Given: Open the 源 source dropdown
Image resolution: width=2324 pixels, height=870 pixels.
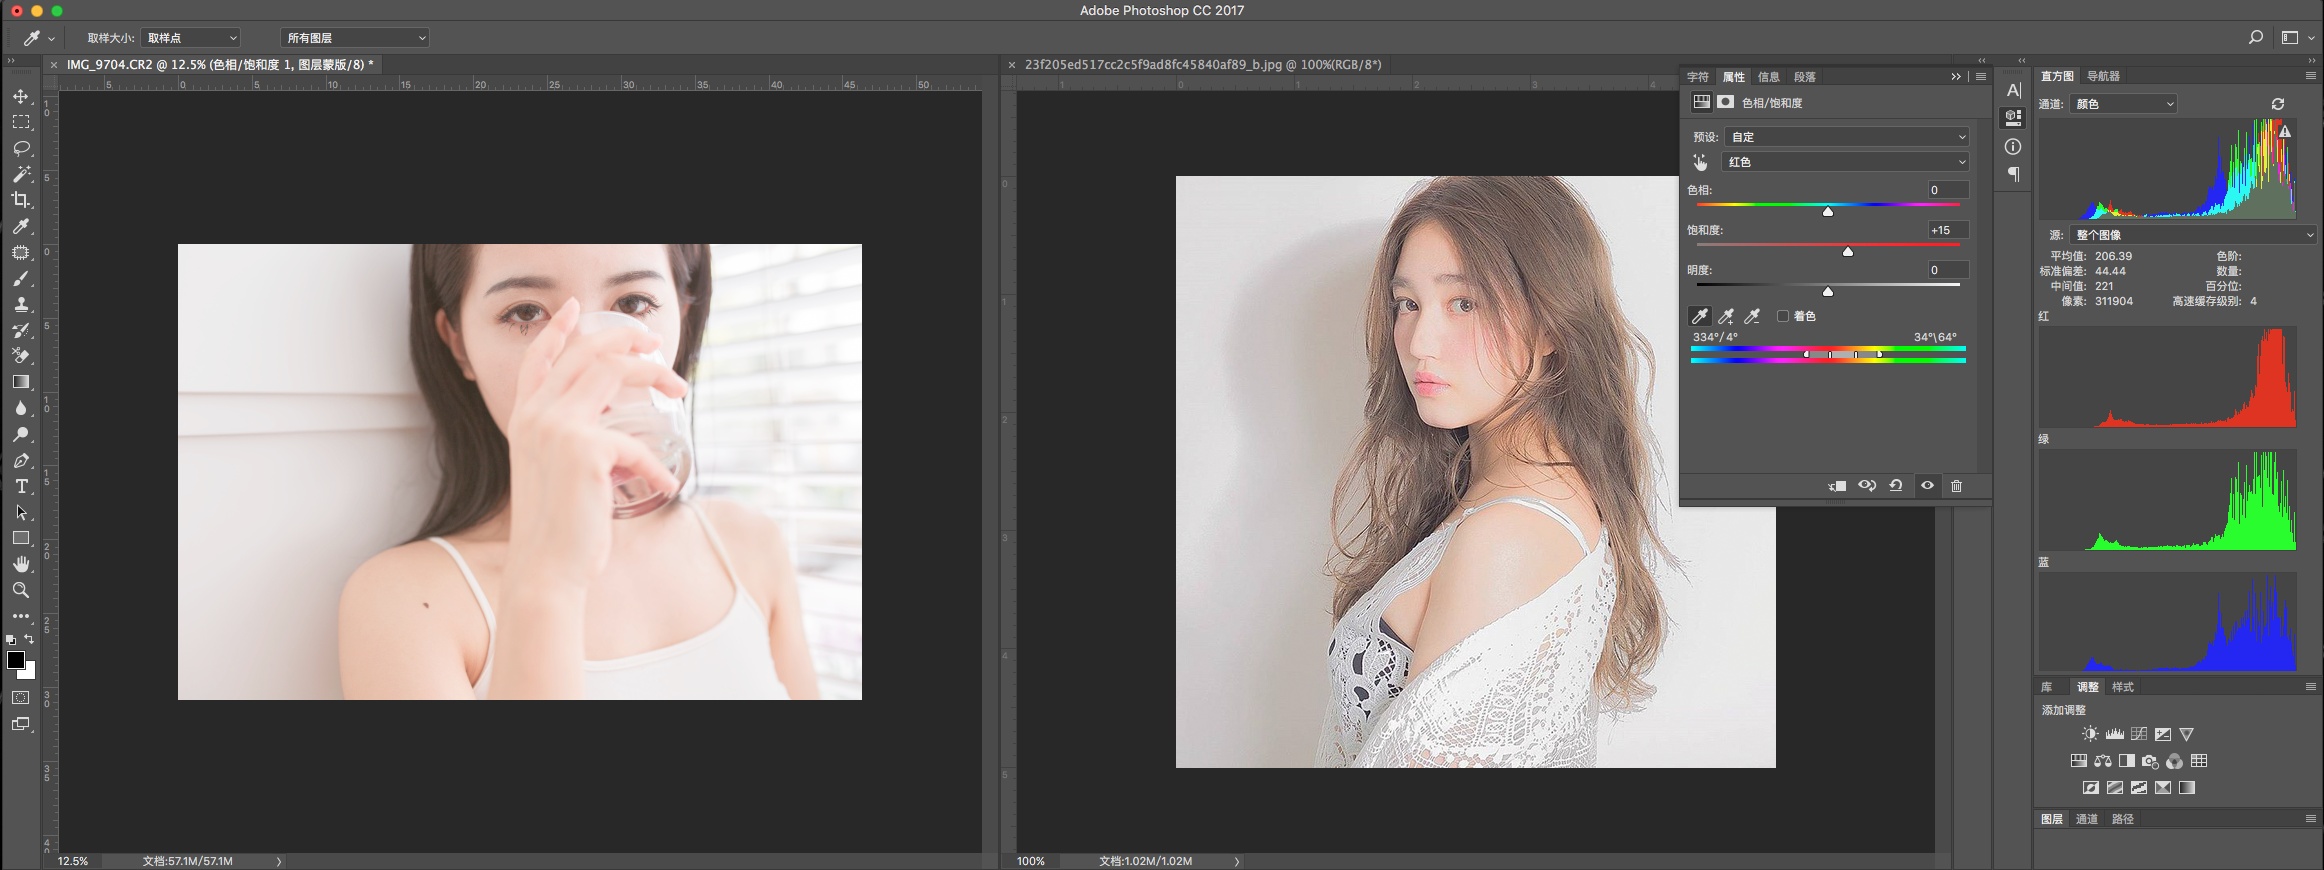Looking at the screenshot, I should pyautogui.click(x=2192, y=235).
